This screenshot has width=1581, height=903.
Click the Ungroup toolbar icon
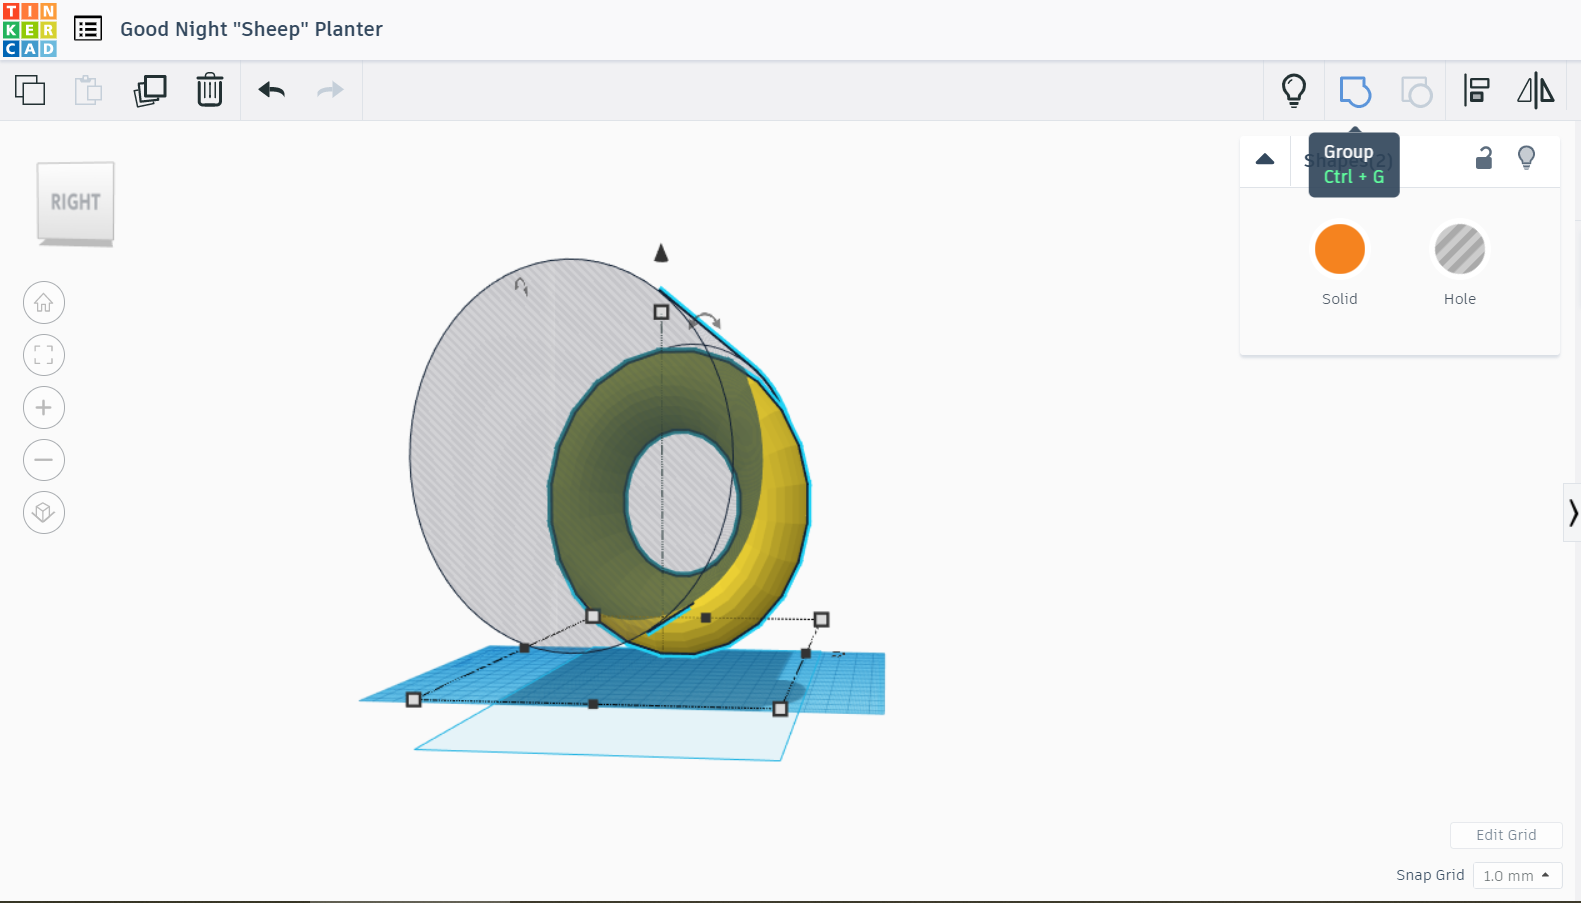[1416, 91]
